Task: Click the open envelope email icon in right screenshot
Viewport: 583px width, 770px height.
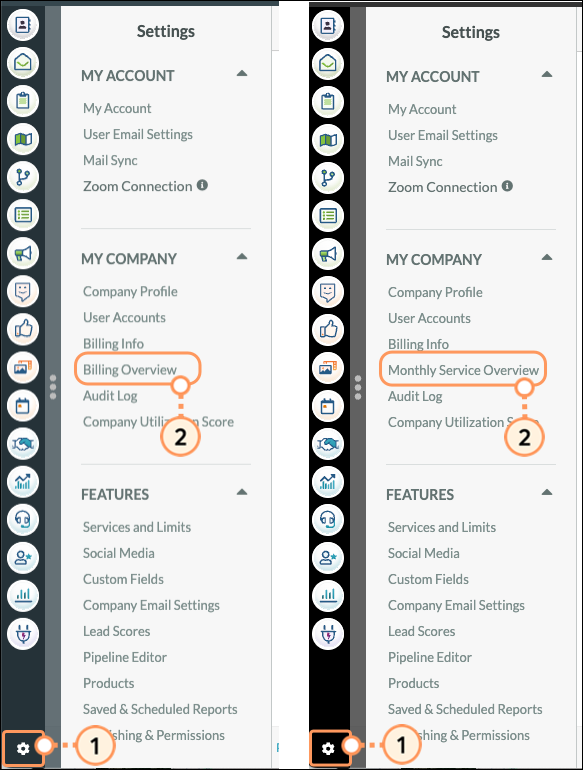Action: pyautogui.click(x=328, y=64)
